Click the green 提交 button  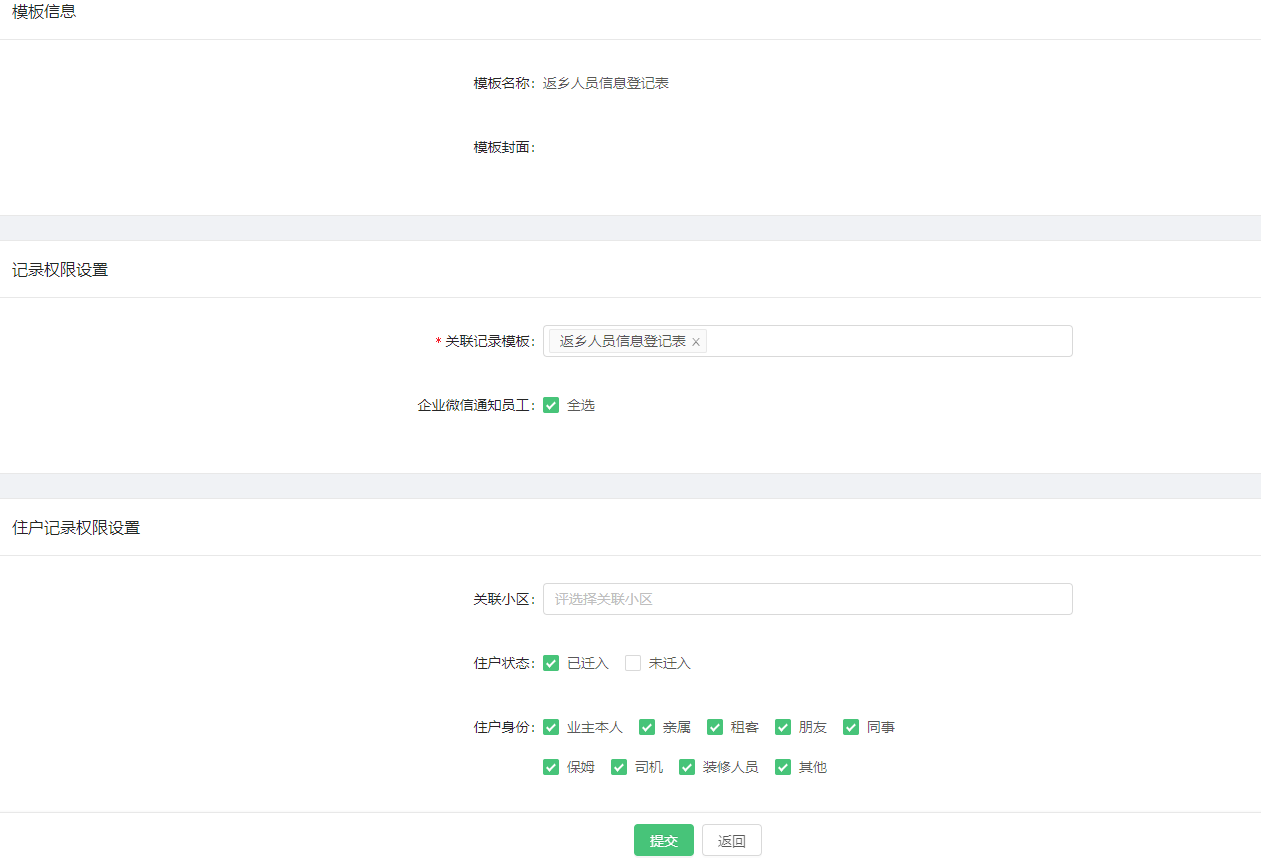pyautogui.click(x=664, y=840)
